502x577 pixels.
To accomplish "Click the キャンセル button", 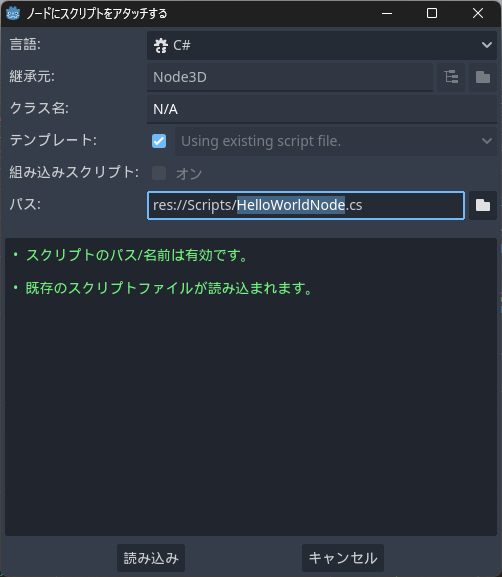I will (x=343, y=558).
